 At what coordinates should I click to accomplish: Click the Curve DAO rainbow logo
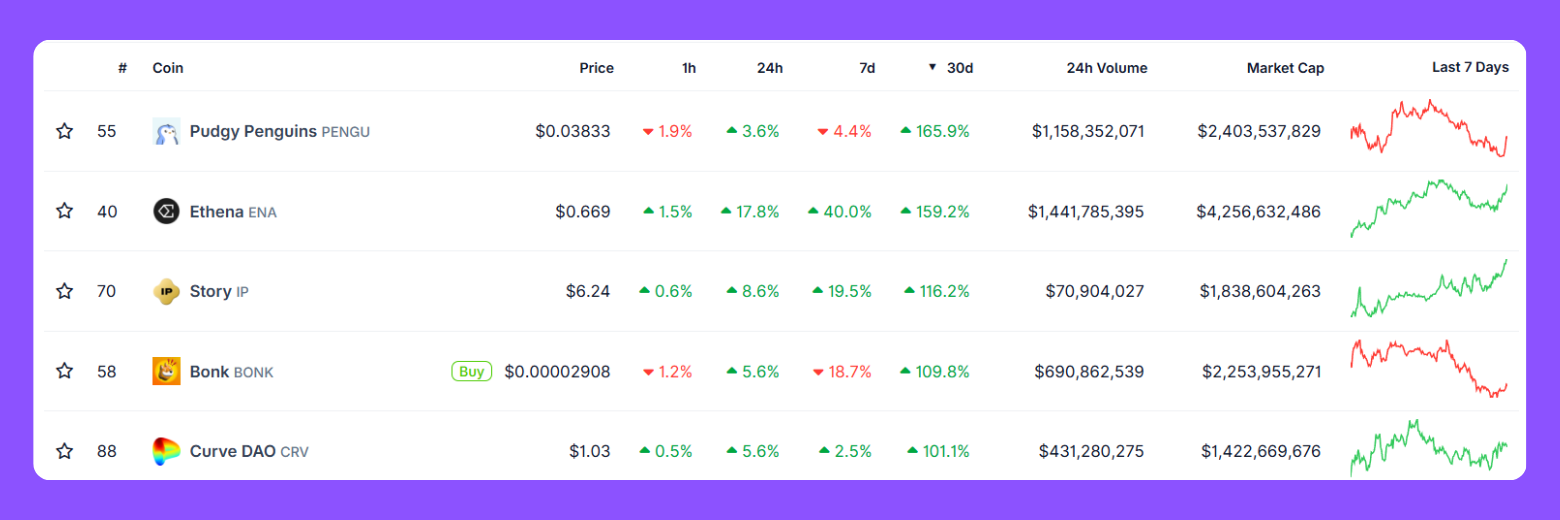point(166,451)
